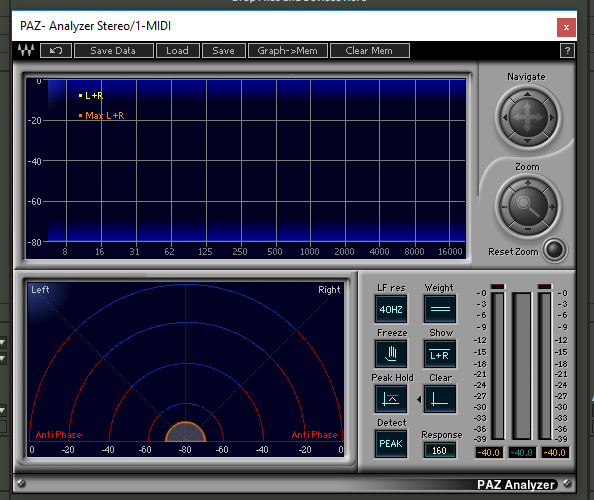
Task: Click the Load preset button
Action: [x=178, y=50]
